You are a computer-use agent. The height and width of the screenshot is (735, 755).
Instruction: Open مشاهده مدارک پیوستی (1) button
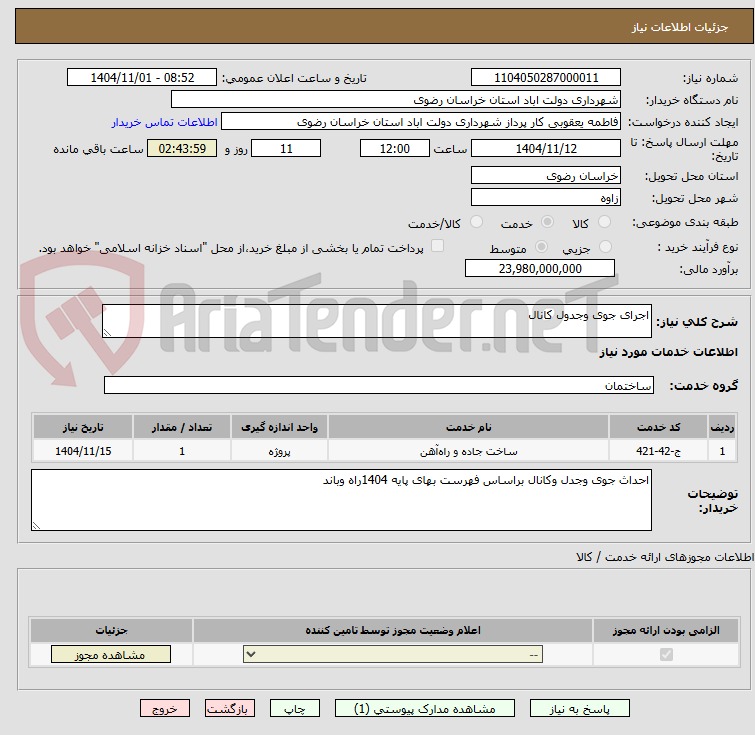point(425,709)
